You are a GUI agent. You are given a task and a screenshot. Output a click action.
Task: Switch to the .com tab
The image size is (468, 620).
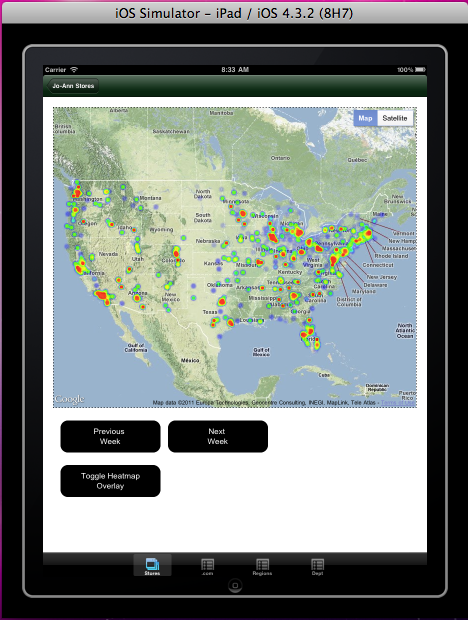point(207,566)
